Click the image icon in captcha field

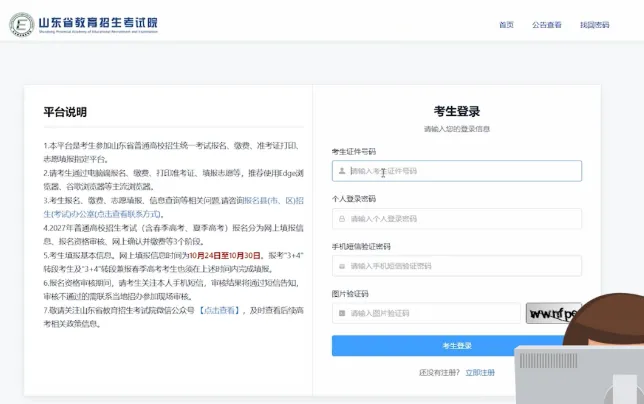coord(342,313)
